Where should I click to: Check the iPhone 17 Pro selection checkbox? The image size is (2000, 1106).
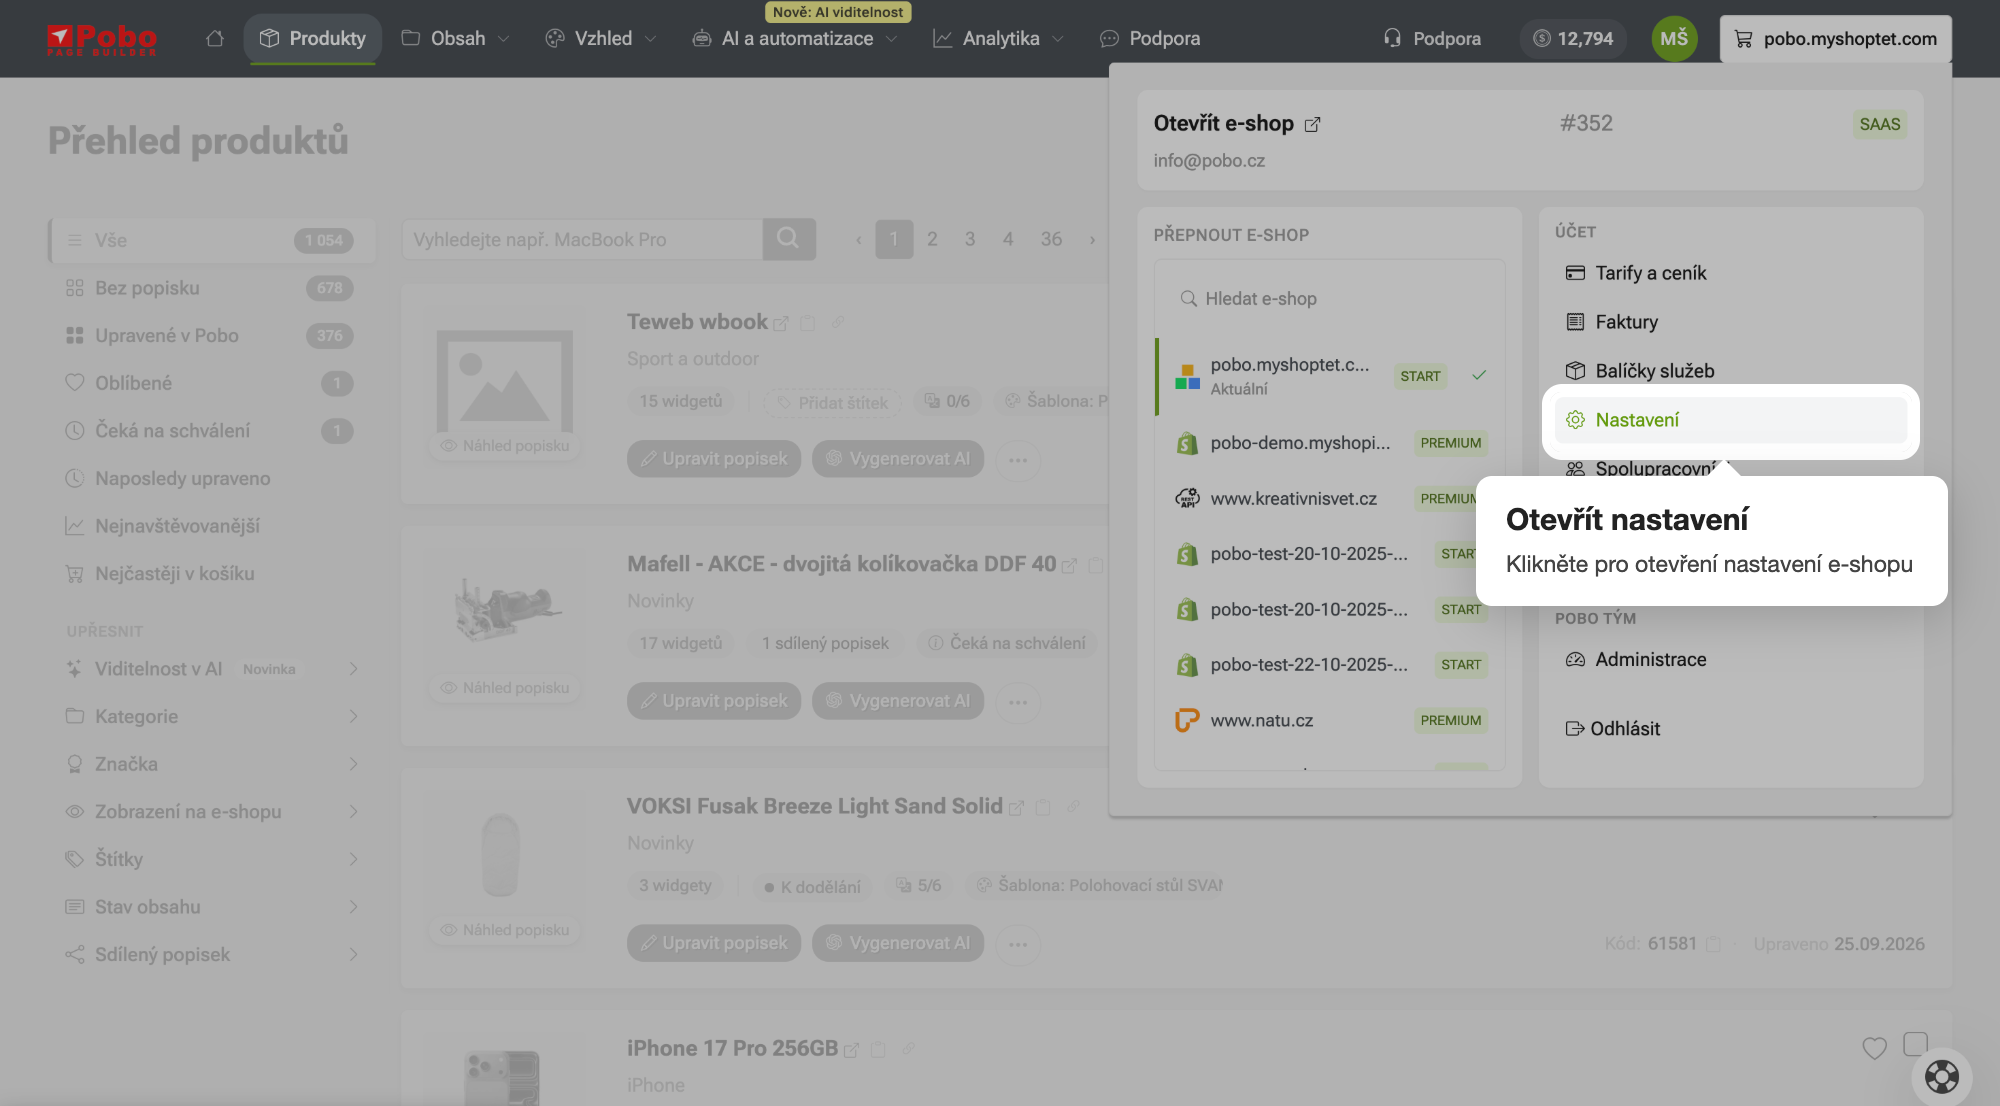point(1915,1044)
